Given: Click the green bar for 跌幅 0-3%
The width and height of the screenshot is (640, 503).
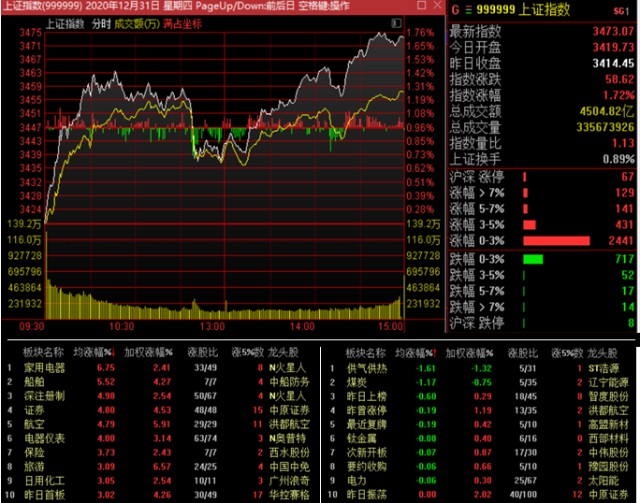Looking at the screenshot, I should coord(533,259).
